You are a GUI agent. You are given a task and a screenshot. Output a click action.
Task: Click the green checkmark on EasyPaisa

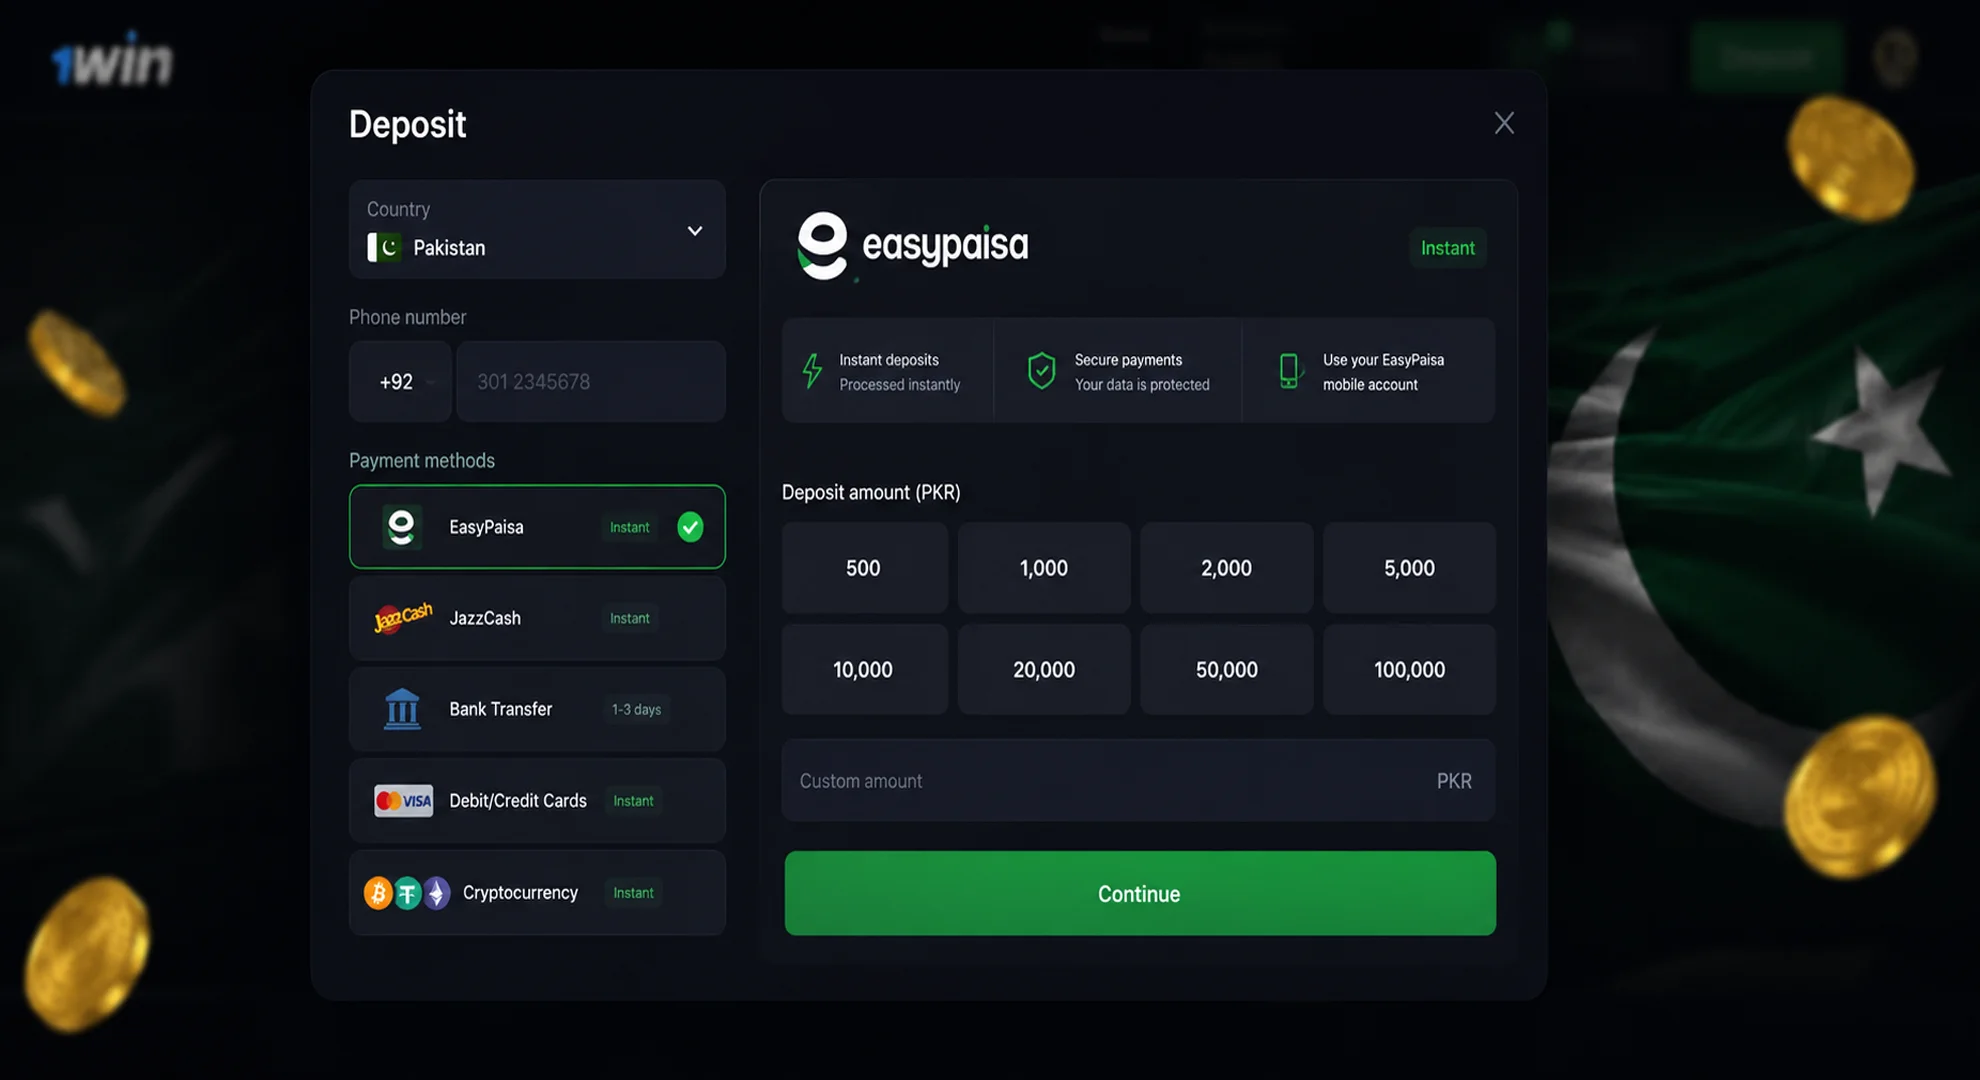pos(690,527)
